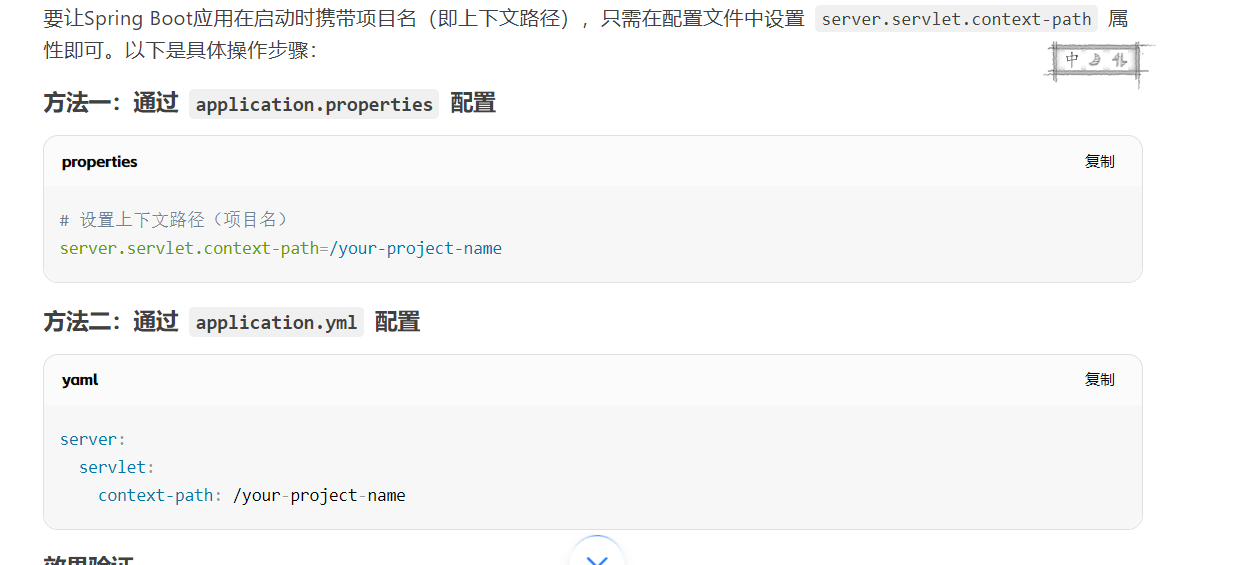Click the 'yaml' code block label

click(x=80, y=380)
